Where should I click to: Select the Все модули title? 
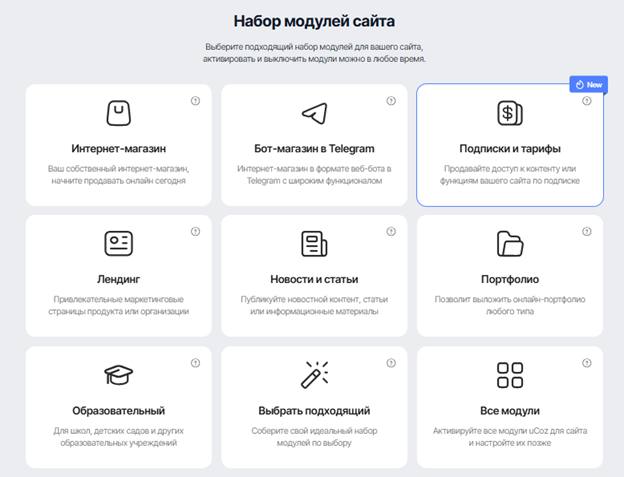point(510,411)
